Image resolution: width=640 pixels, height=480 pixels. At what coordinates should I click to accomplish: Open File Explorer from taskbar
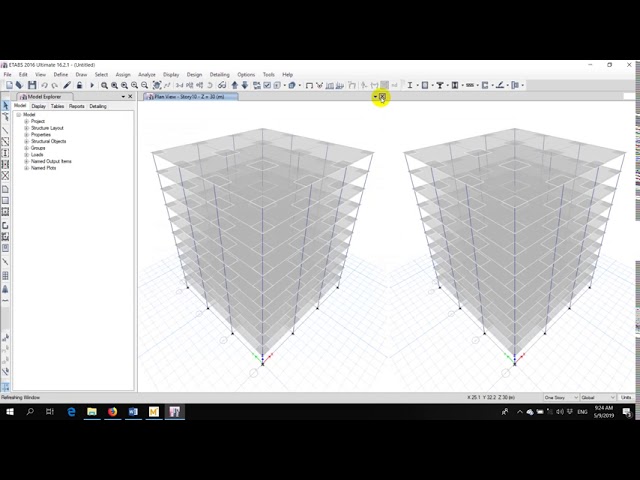[92, 412]
